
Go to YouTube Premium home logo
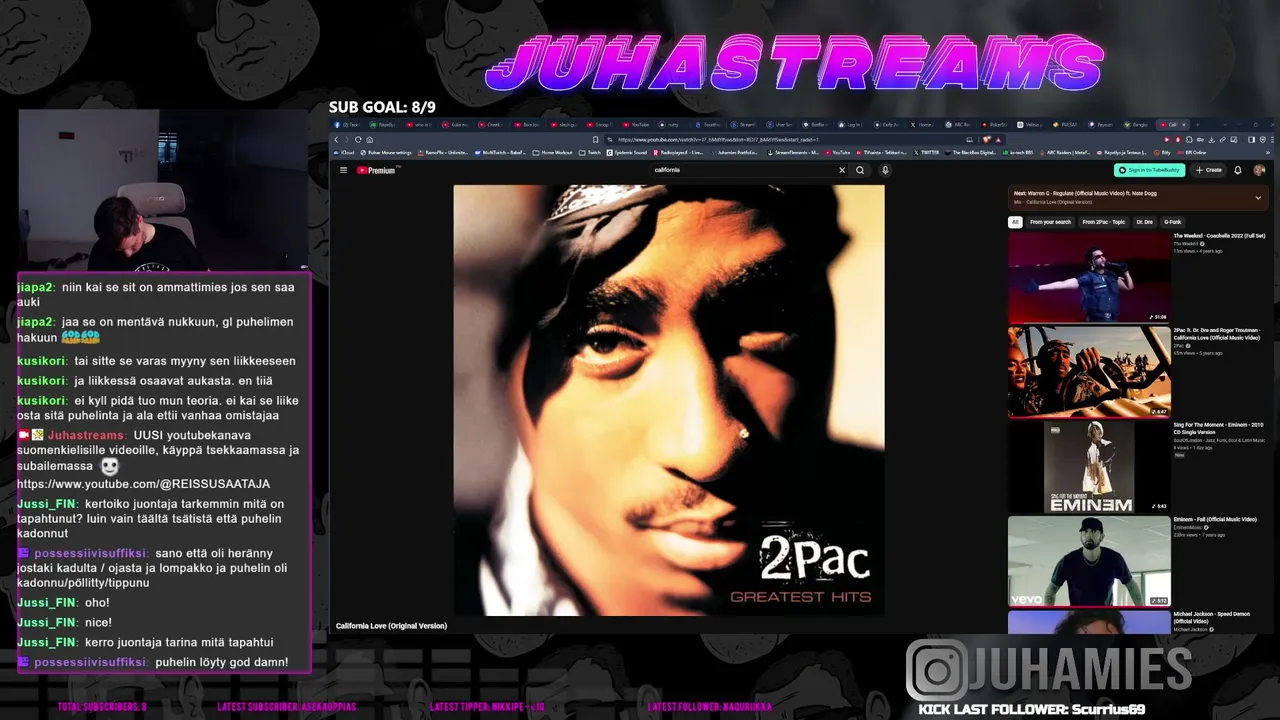(x=378, y=170)
